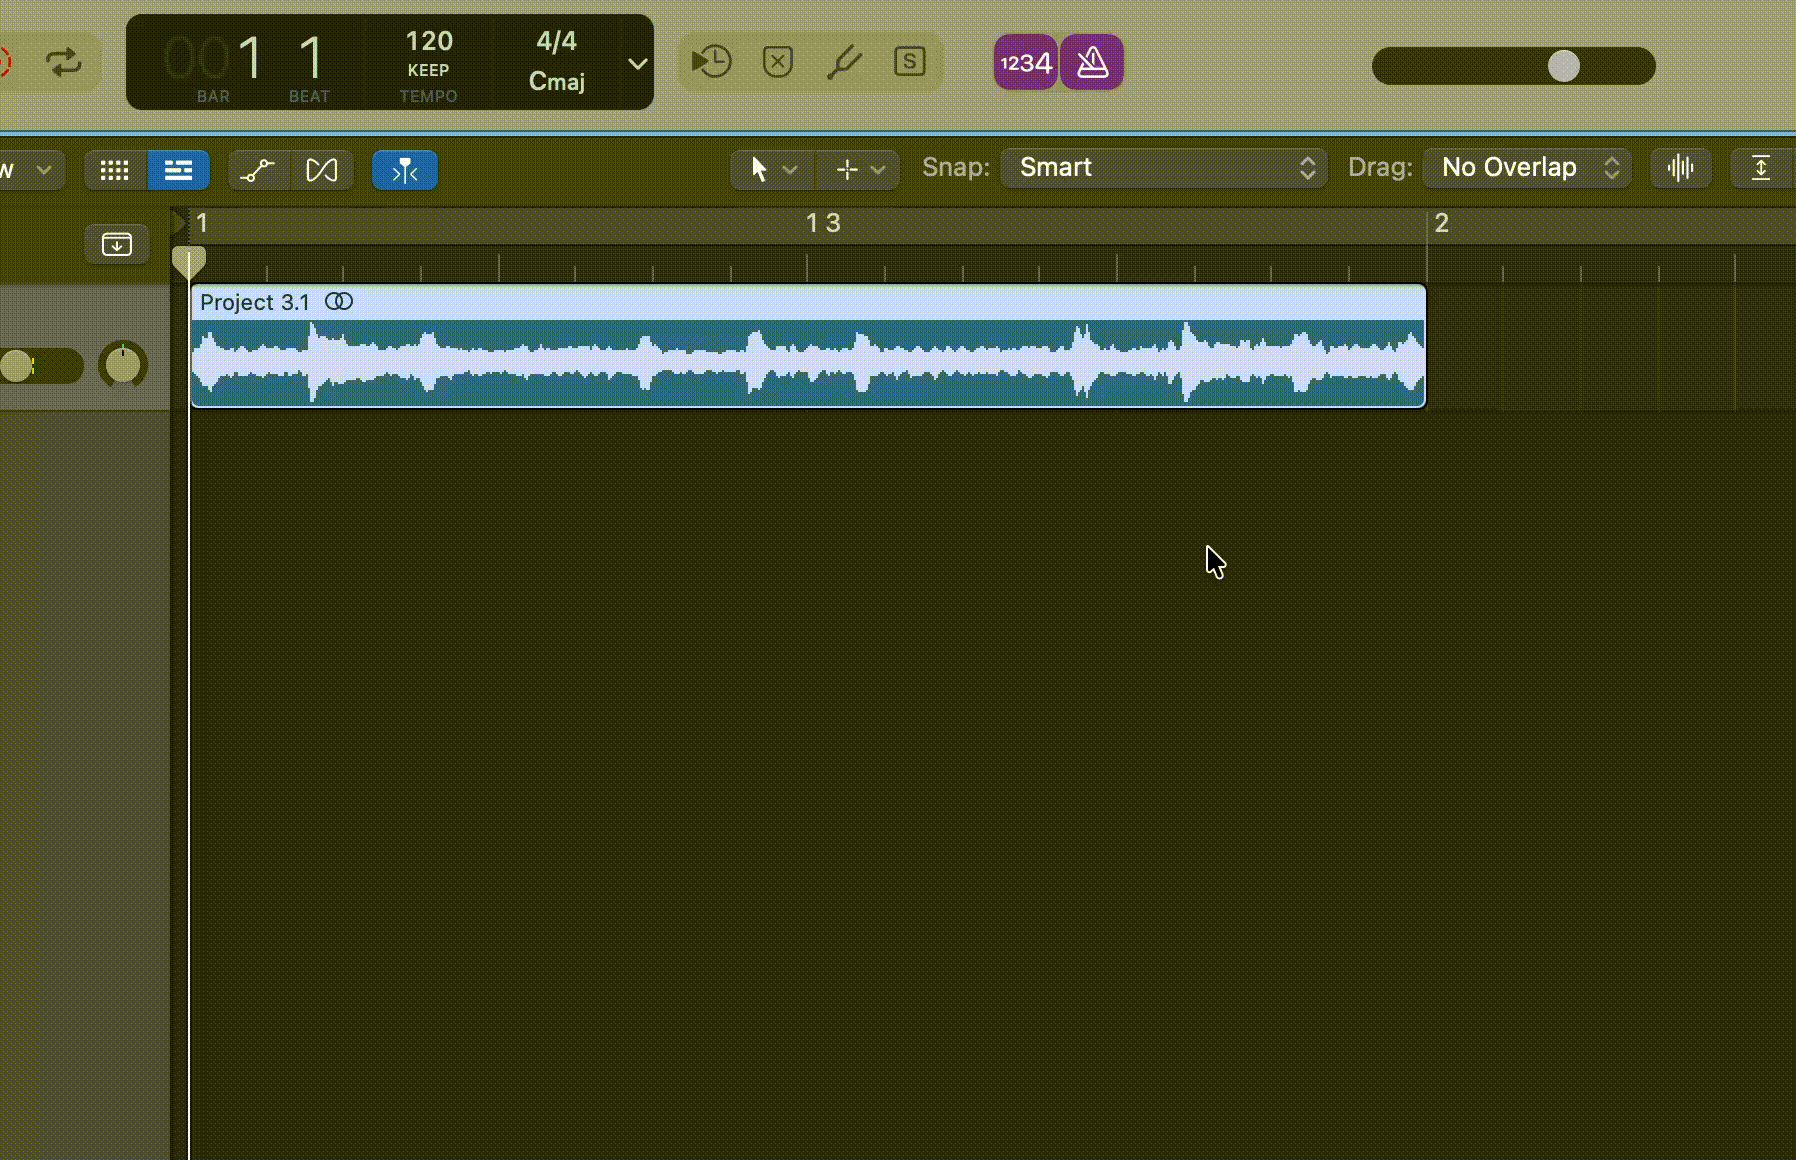Show automation curves button

click(258, 170)
